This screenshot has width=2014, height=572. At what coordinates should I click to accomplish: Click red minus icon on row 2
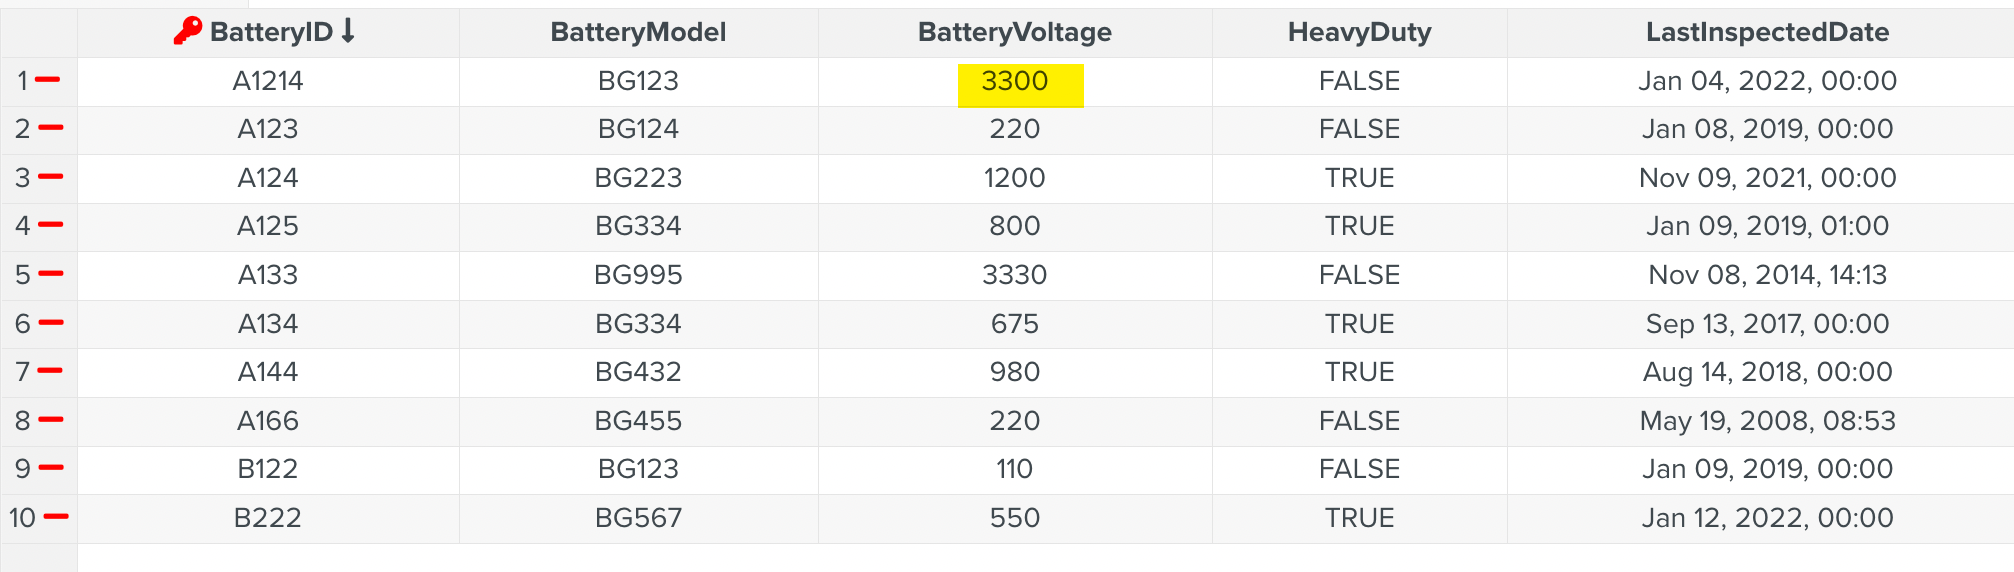click(x=51, y=128)
